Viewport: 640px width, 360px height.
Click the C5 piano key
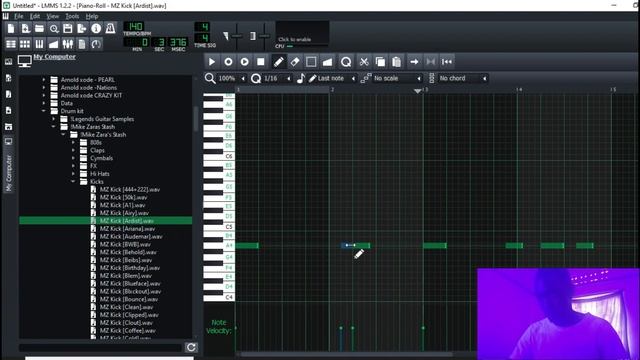tap(218, 227)
